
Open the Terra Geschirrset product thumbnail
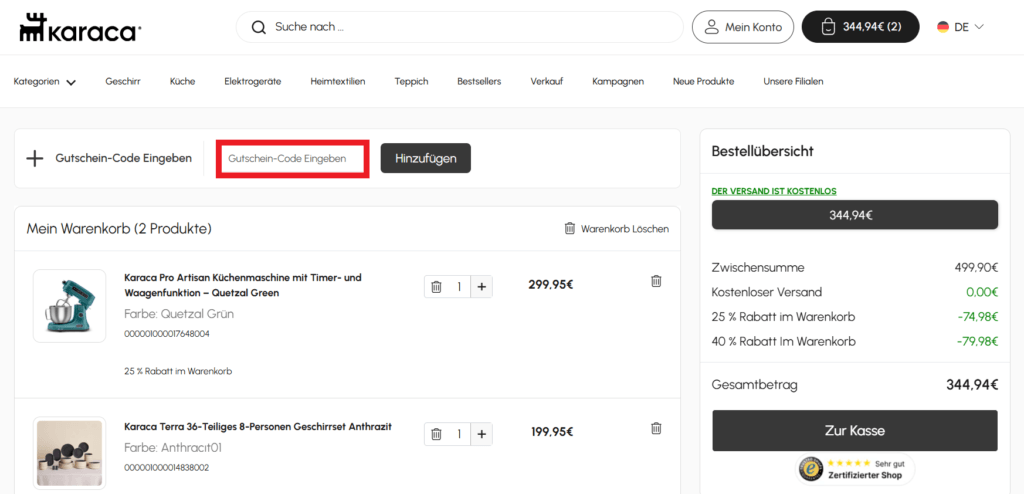(69, 453)
